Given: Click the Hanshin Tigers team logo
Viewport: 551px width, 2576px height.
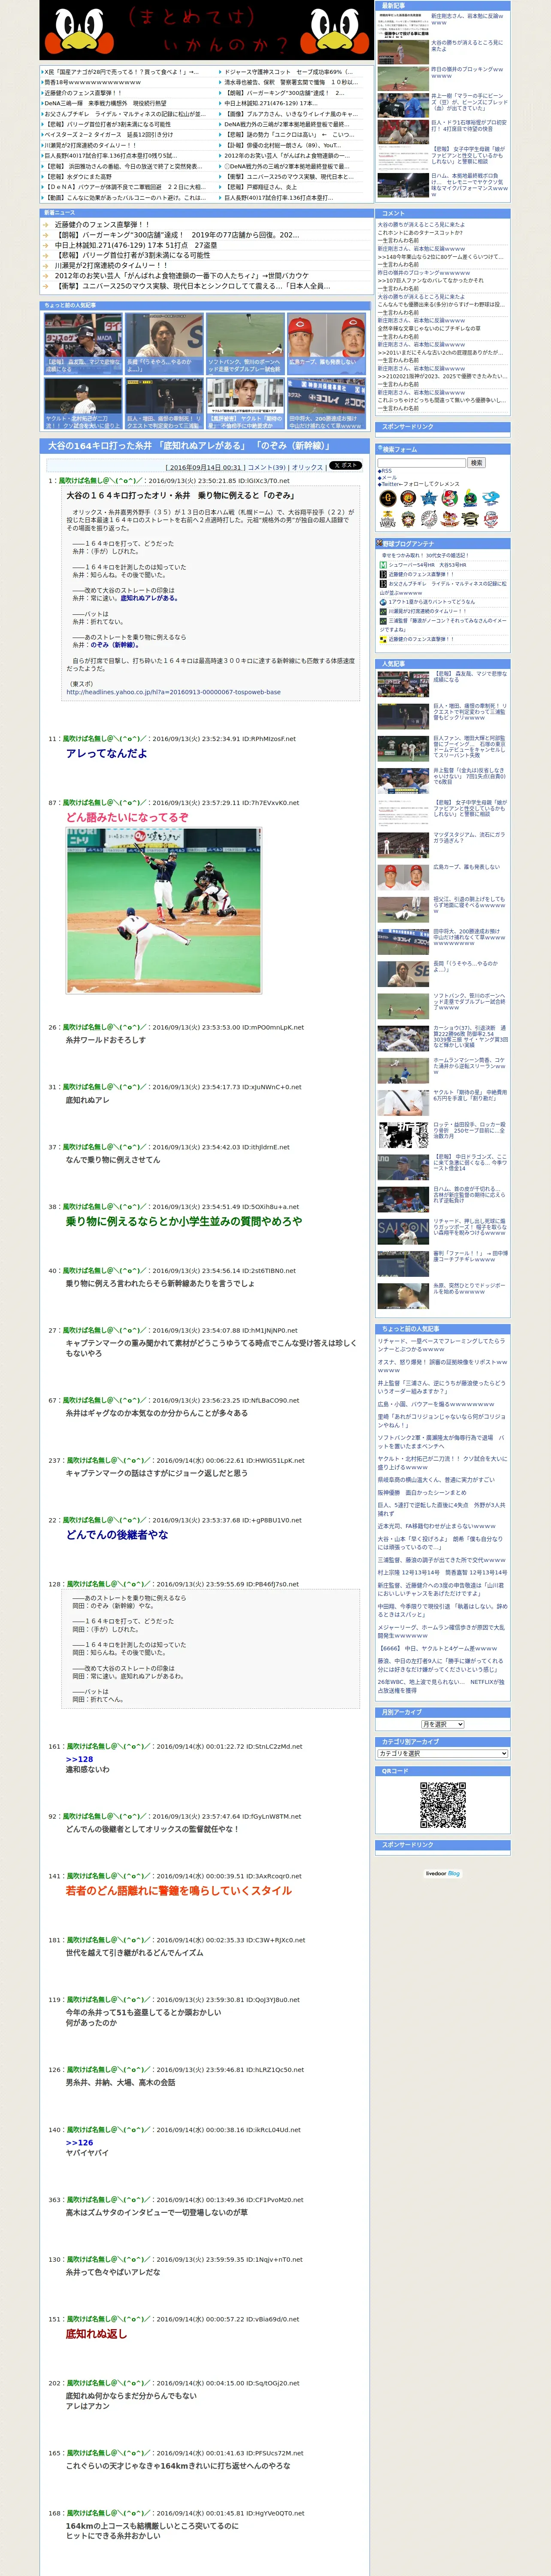Looking at the screenshot, I should [x=408, y=498].
